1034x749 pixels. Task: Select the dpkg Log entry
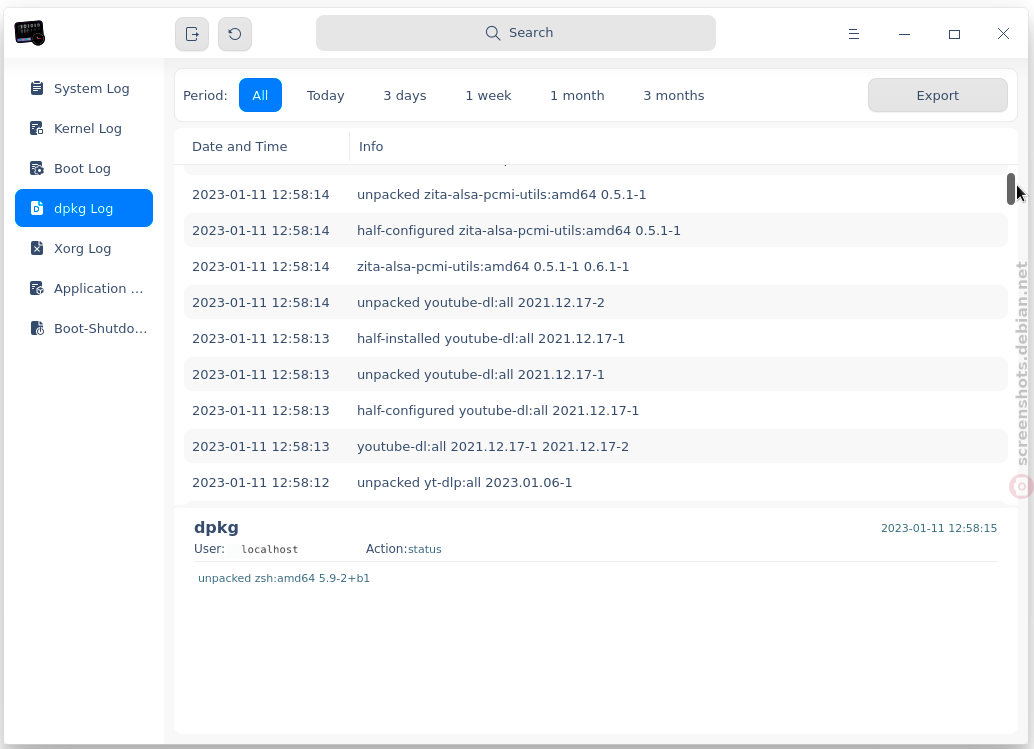[x=84, y=208]
